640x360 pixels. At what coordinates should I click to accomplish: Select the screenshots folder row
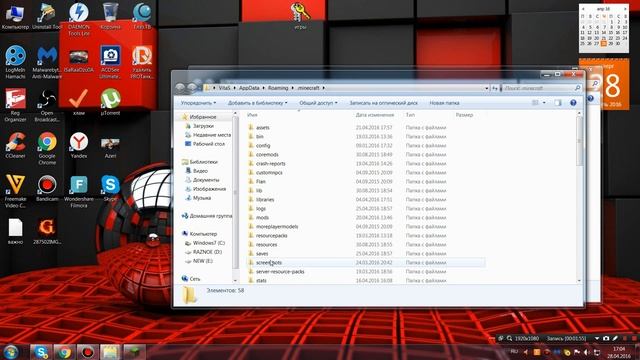(x=366, y=262)
